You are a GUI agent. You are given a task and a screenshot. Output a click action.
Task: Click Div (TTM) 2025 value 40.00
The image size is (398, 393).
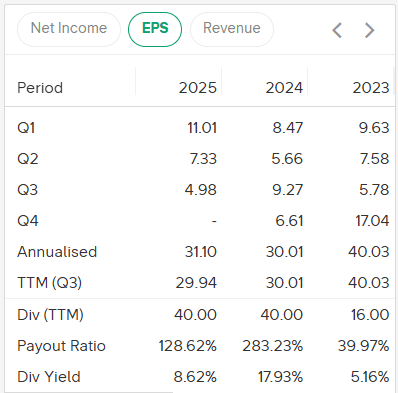click(195, 315)
